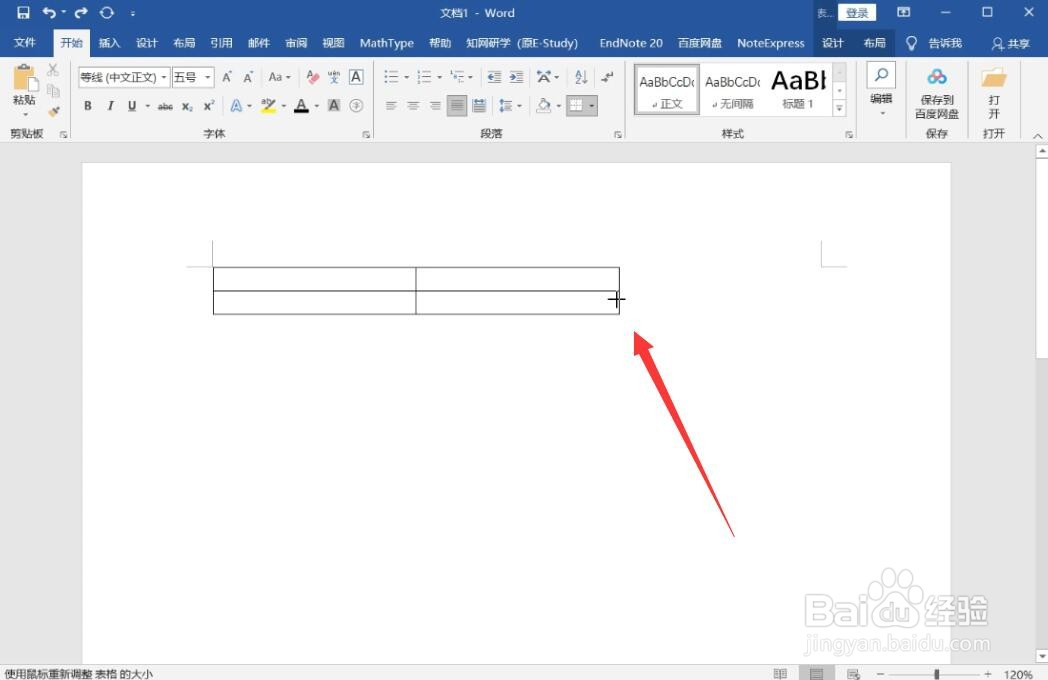Open the font name dropdown
The width and height of the screenshot is (1048, 680).
click(164, 77)
